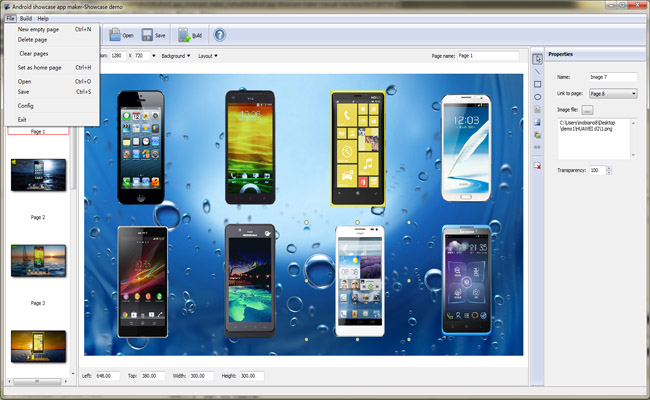Screen dimensions: 650x400
Task: Choose New empty page from File menu
Action: click(54, 29)
